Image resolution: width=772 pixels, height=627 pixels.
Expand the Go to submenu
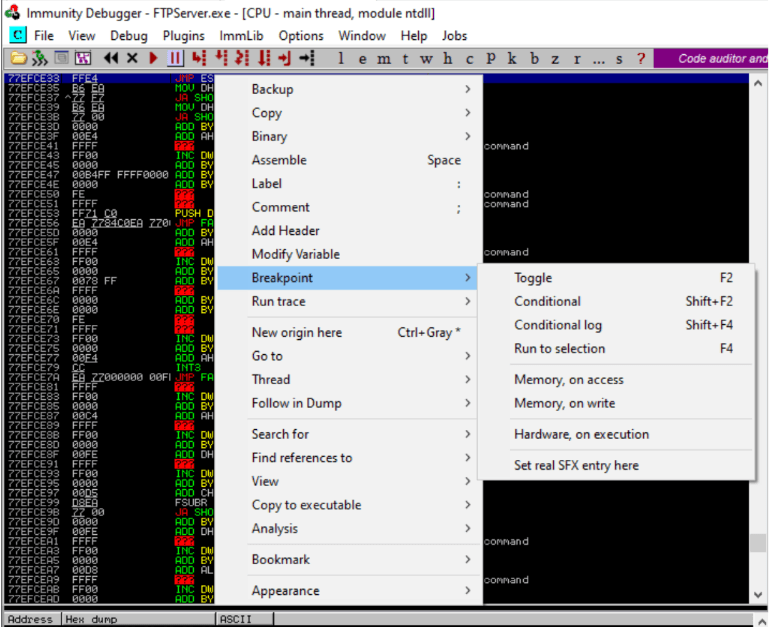[x=349, y=356]
